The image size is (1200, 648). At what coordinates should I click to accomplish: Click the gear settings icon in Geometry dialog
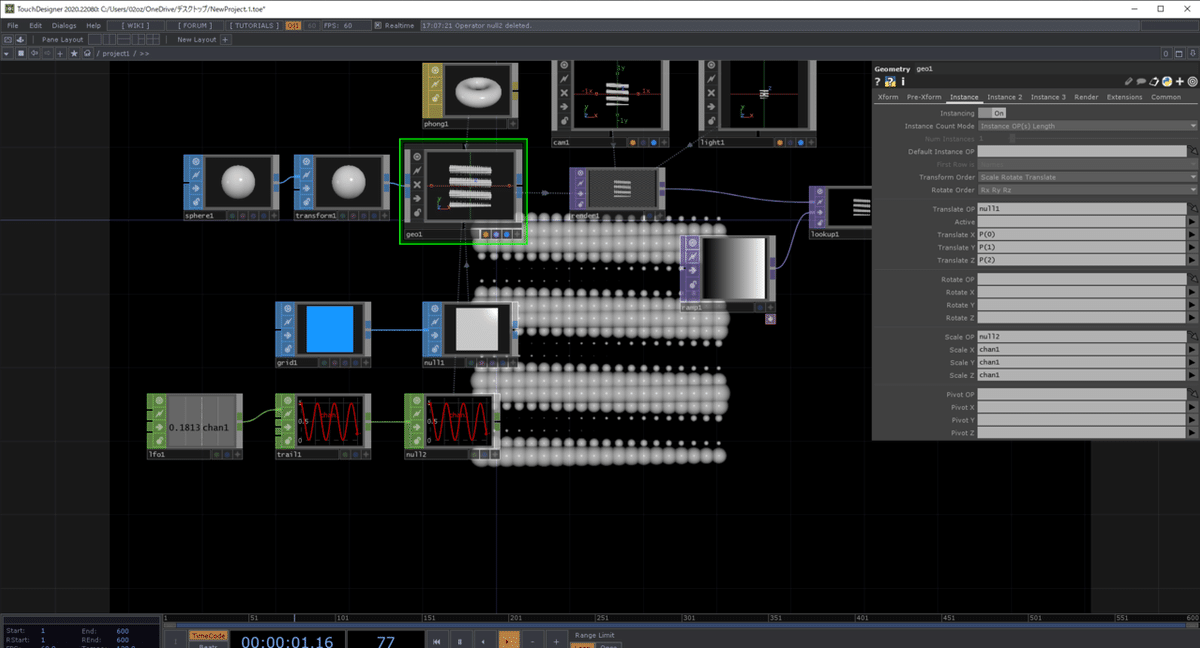pyautogui.click(x=1192, y=80)
